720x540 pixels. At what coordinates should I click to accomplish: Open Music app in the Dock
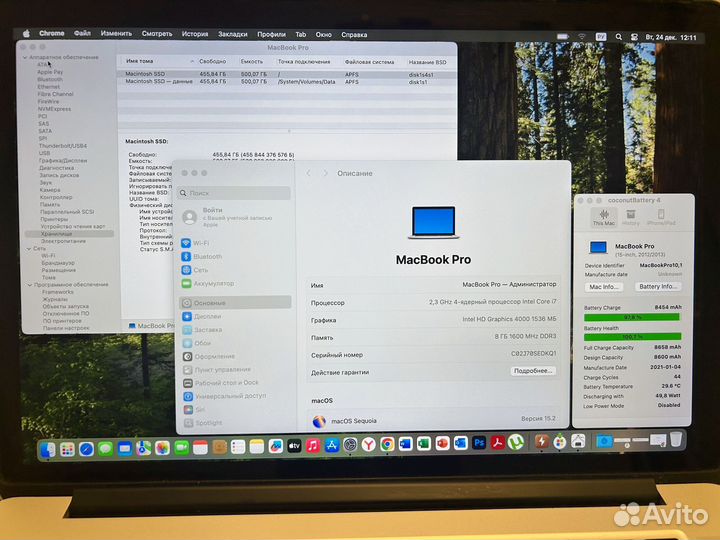[313, 445]
